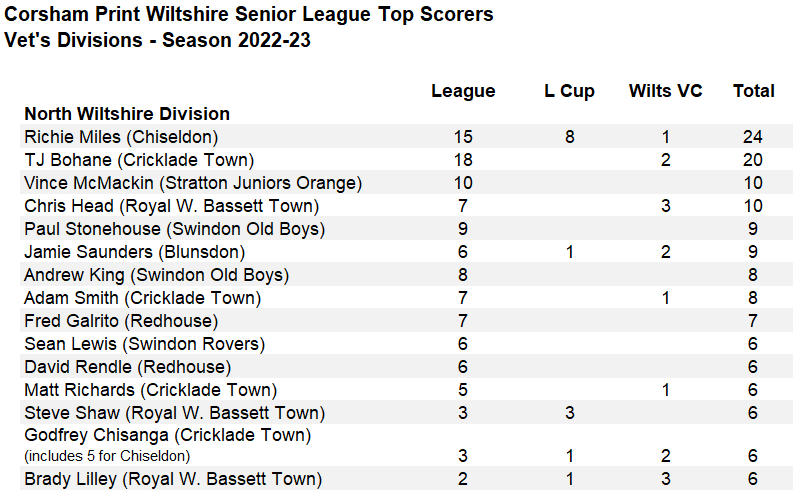The width and height of the screenshot is (793, 490).
Task: Select Andrew King (Swindon Old Boys)
Action: pyautogui.click(x=156, y=275)
